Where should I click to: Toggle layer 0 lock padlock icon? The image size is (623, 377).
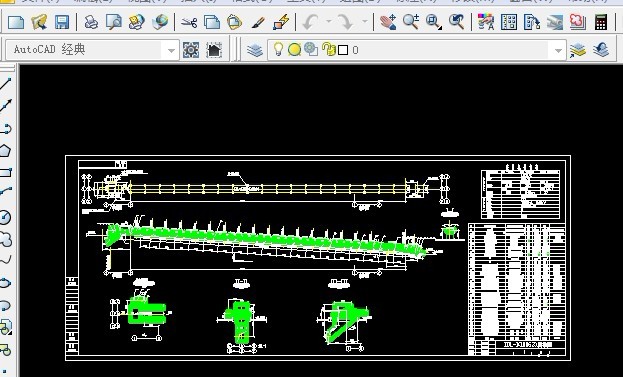click(x=329, y=49)
